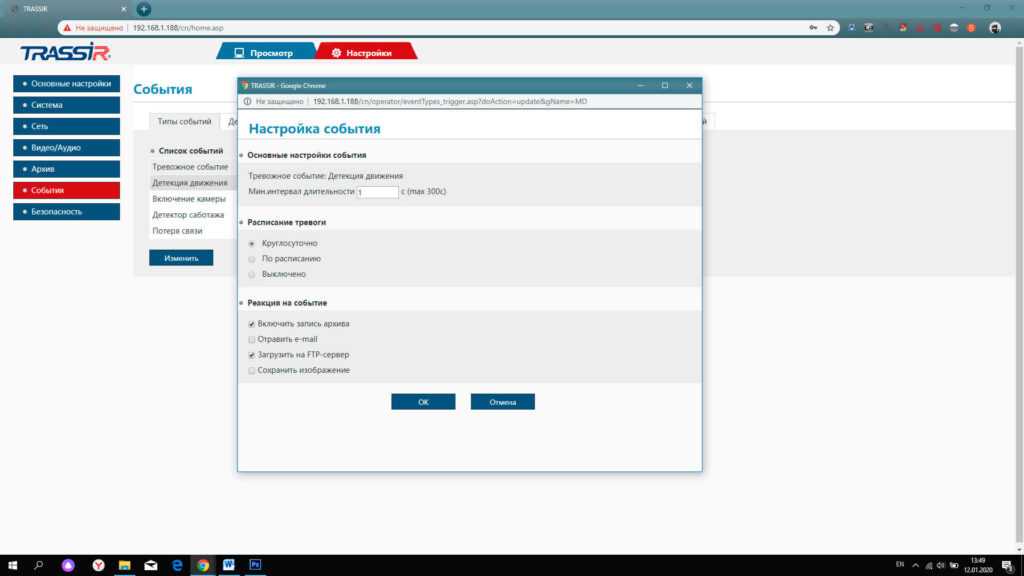This screenshot has height=576, width=1024.
Task: Enable the Отправить e-mail checkbox
Action: pos(252,339)
